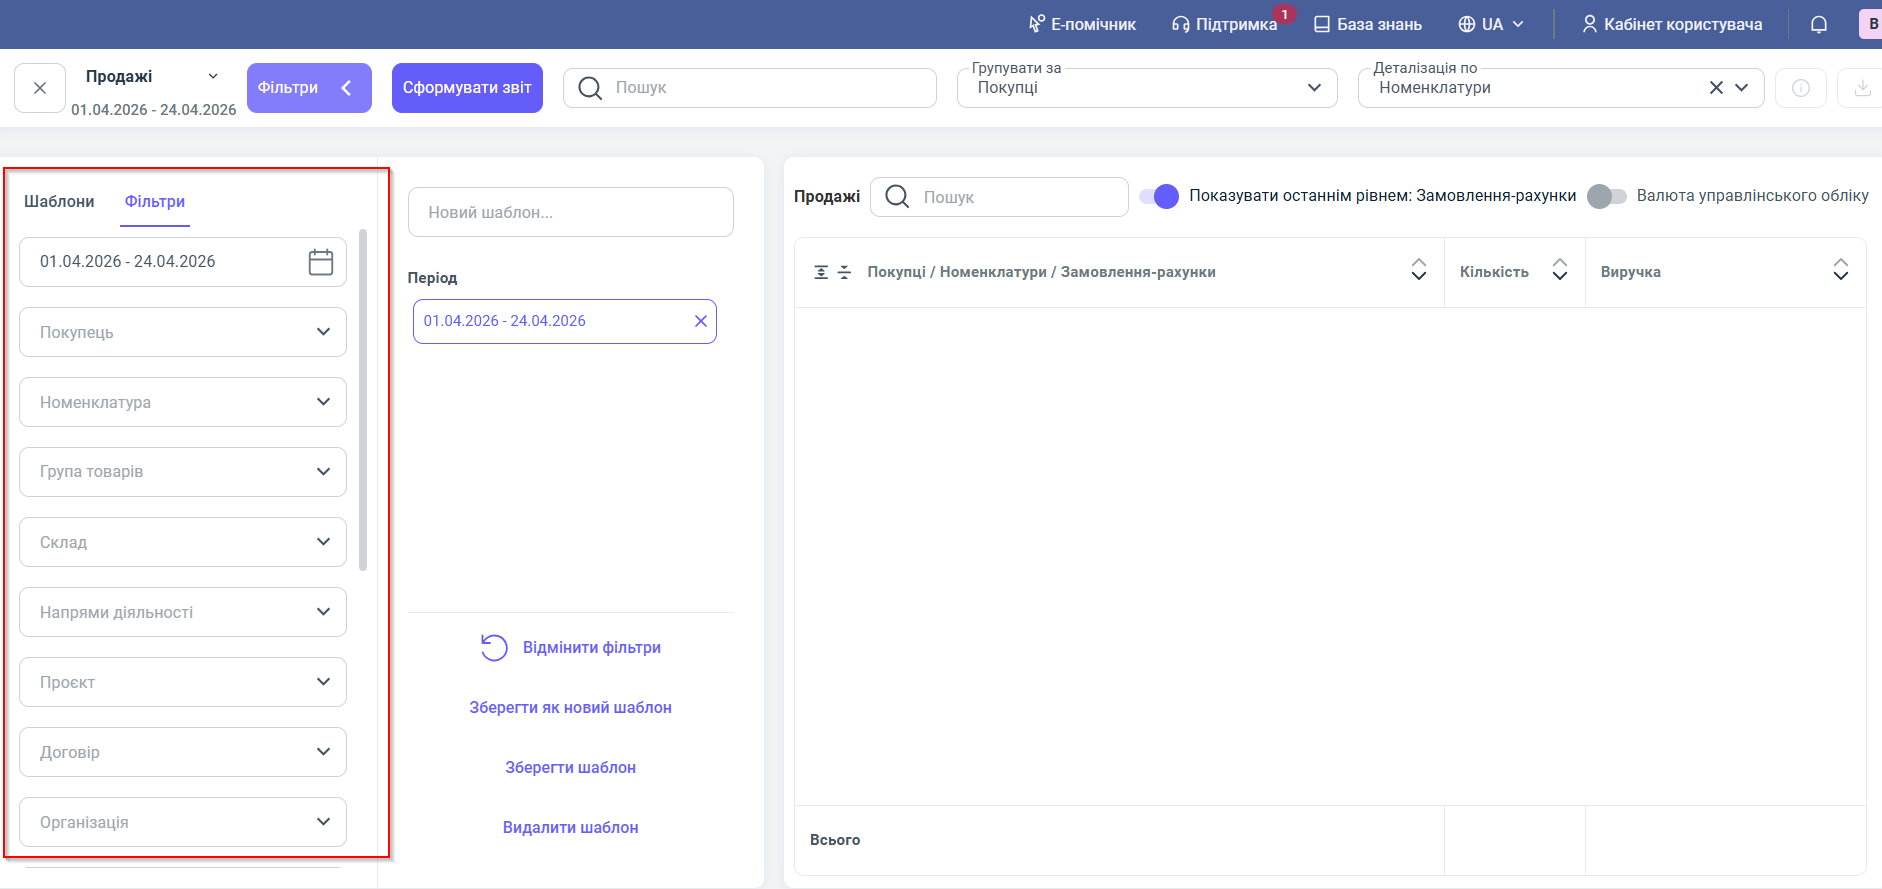Toggle Показувати останнім рівнем switch off
The width and height of the screenshot is (1882, 889).
coord(1159,196)
